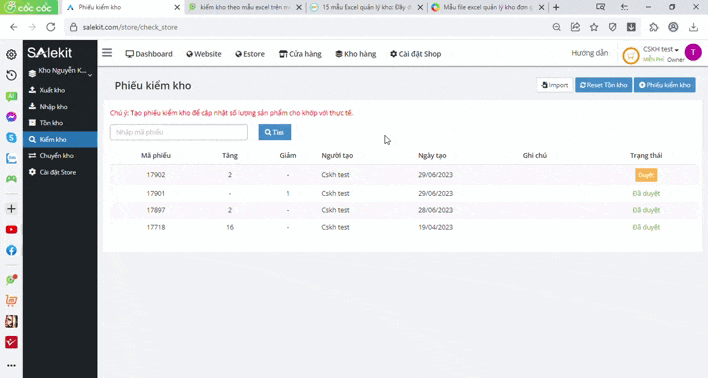The image size is (708, 378).
Task: Open the Cài đặt Shop menu item
Action: click(415, 54)
